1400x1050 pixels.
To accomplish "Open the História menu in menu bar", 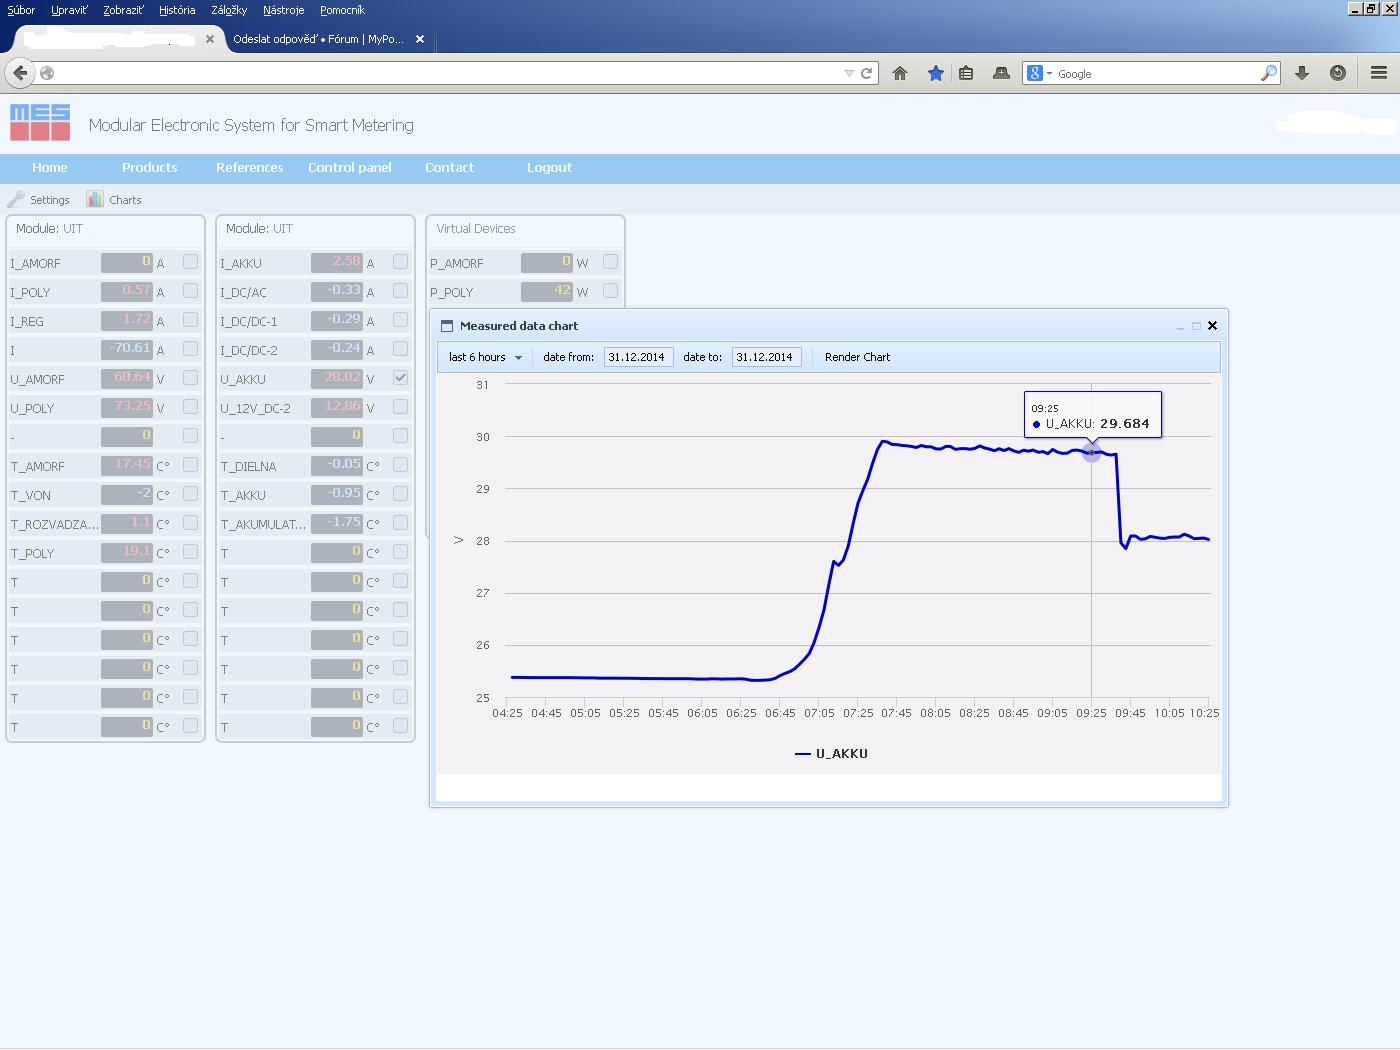I will [x=177, y=10].
